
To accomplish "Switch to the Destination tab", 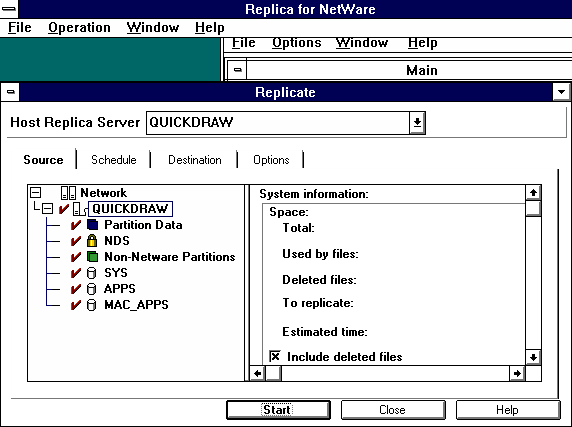I will pos(194,160).
